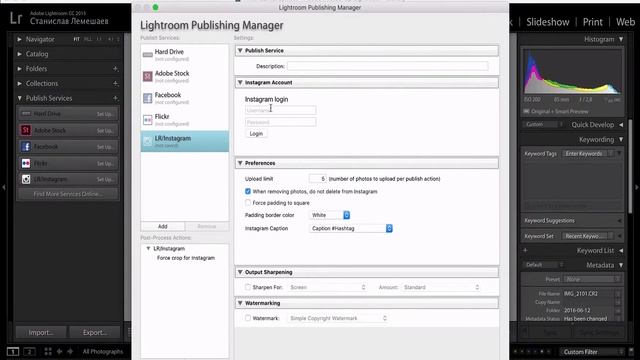Click Hard Drive icon in left Publish Services panel
This screenshot has height=360, width=640.
26,113
